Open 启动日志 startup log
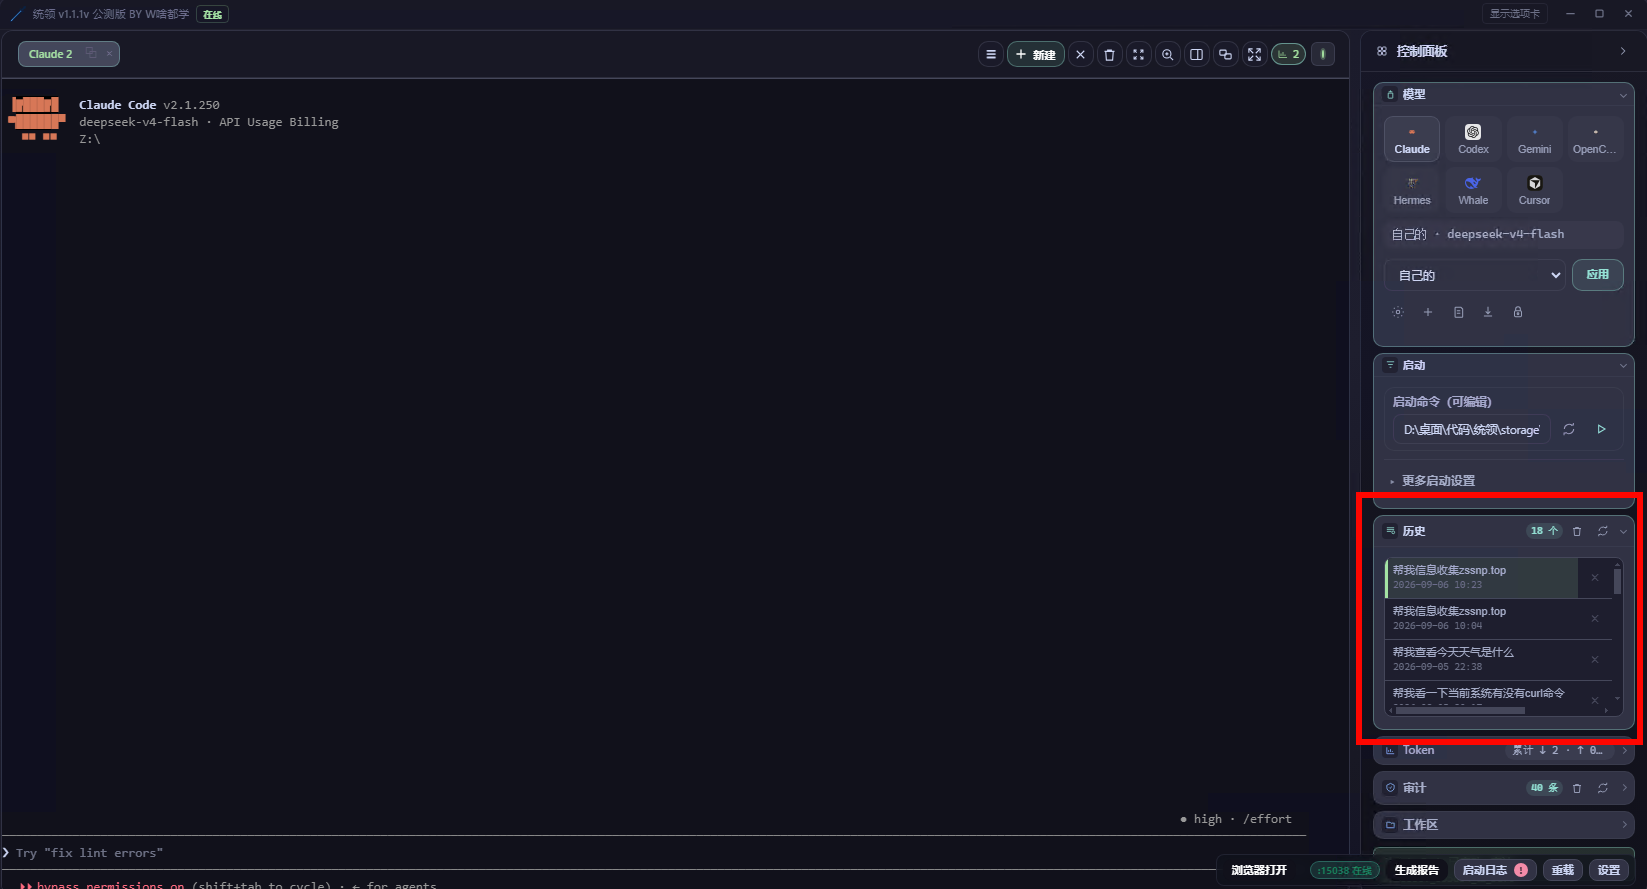Screen dimensions: 1647x889 (x=1494, y=870)
